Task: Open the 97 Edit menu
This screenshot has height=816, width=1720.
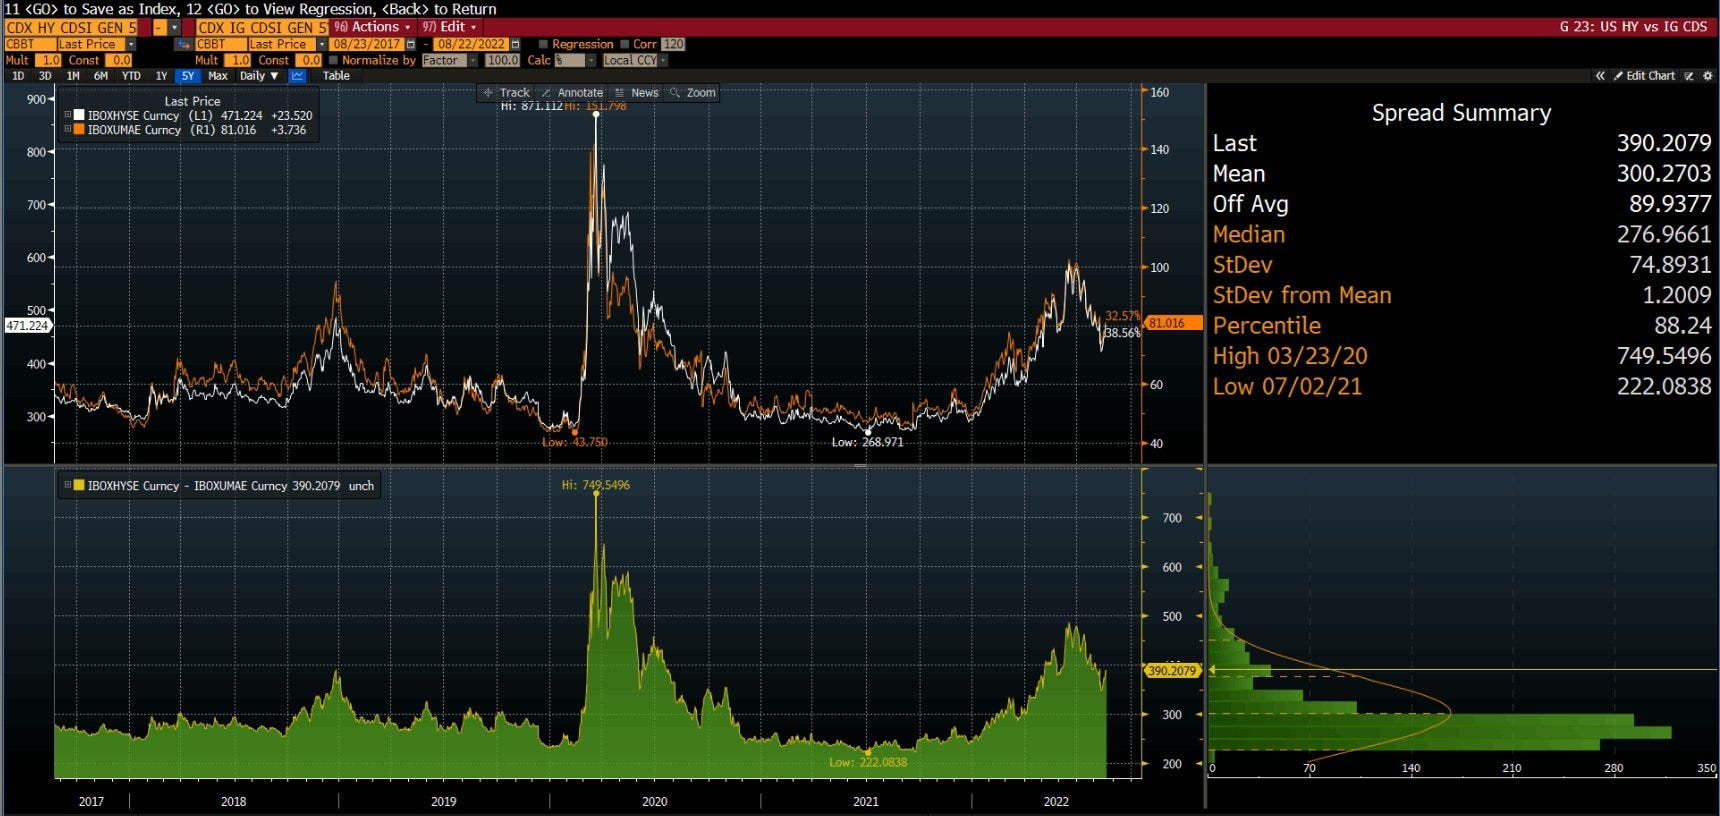Action: tap(449, 27)
